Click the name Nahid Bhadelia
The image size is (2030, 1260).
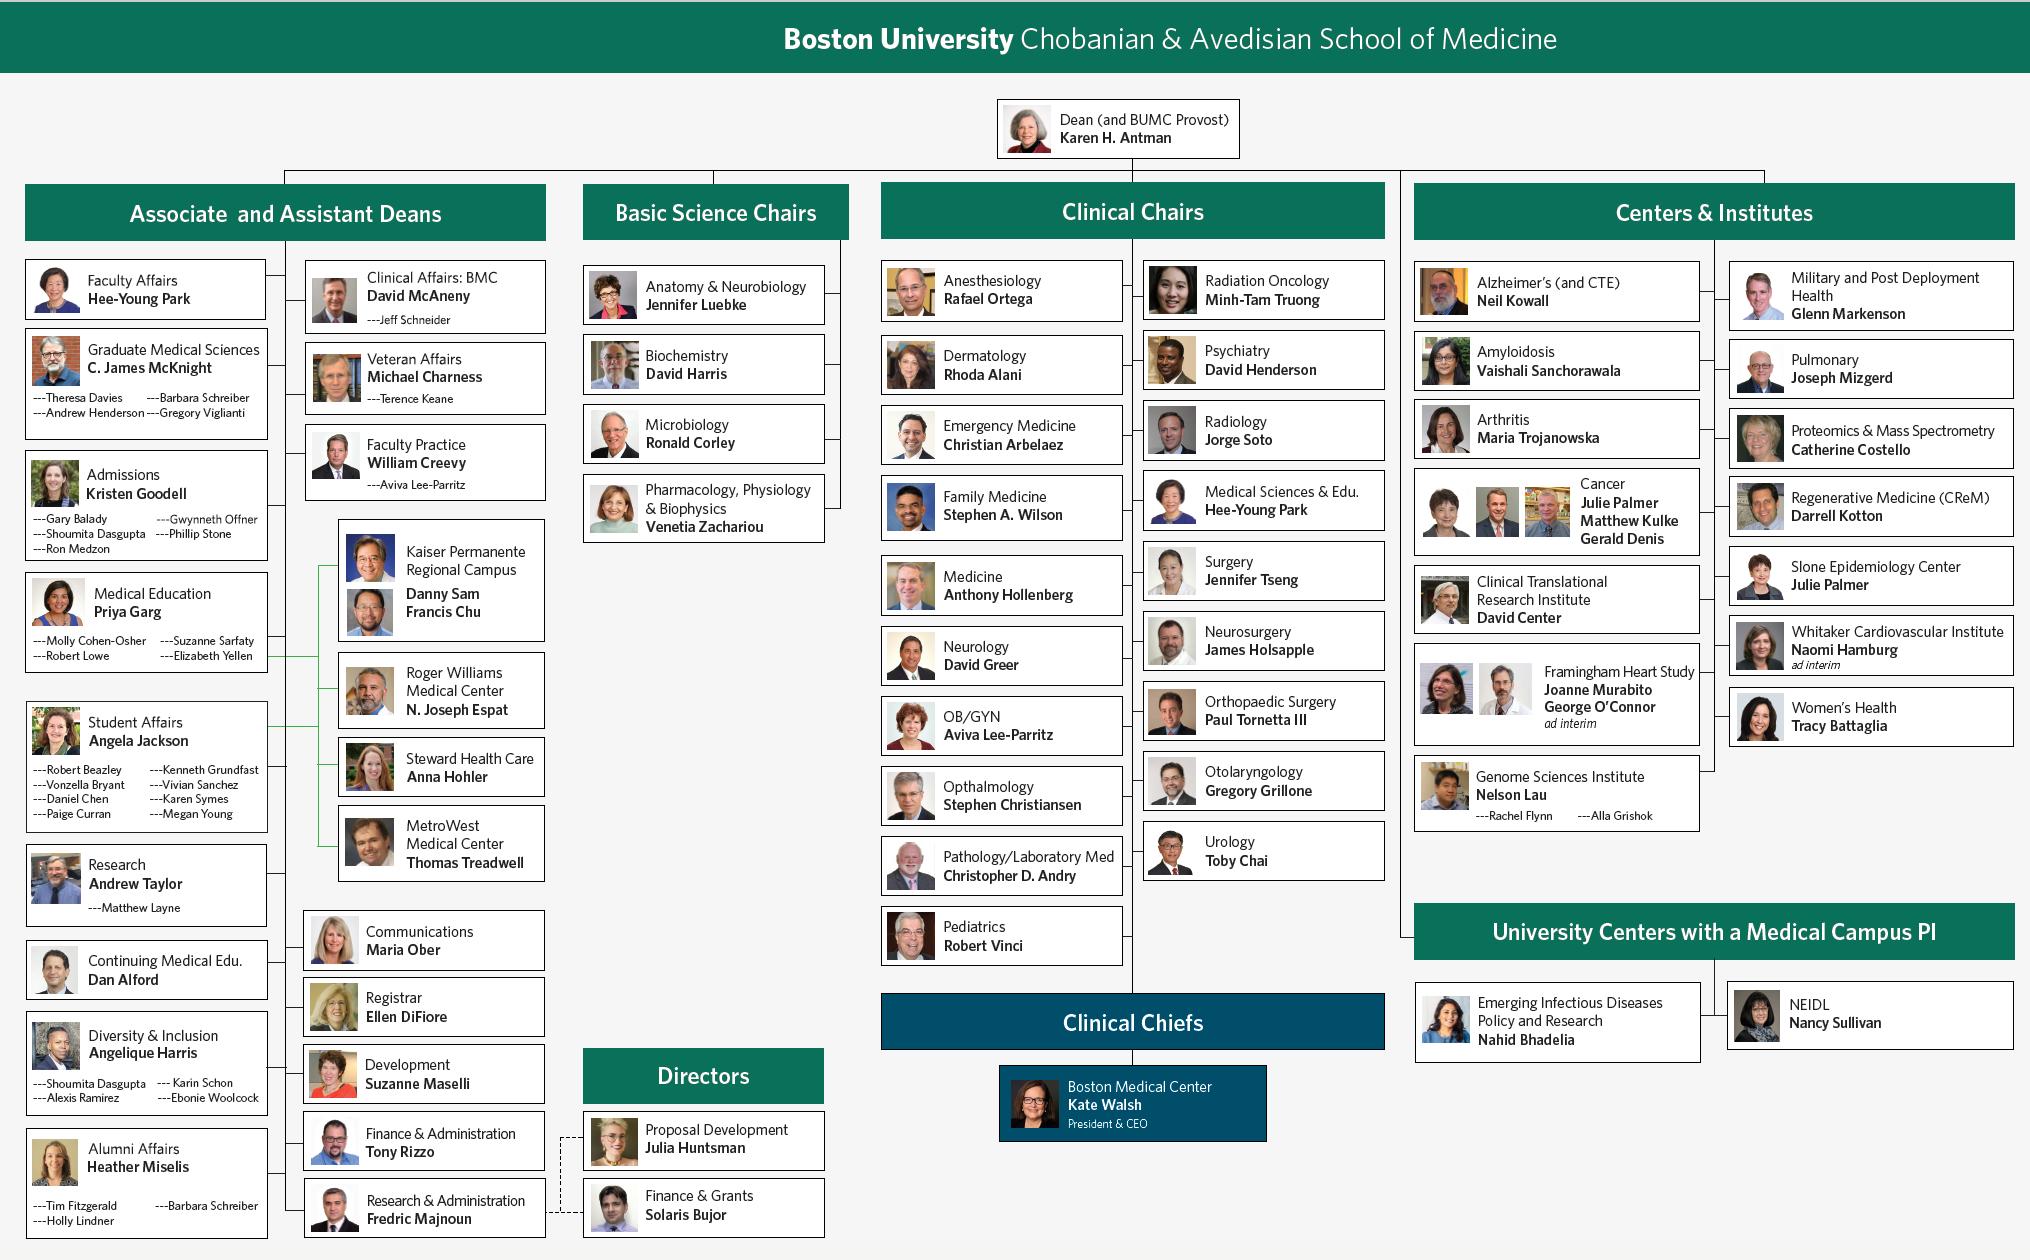point(1526,1040)
